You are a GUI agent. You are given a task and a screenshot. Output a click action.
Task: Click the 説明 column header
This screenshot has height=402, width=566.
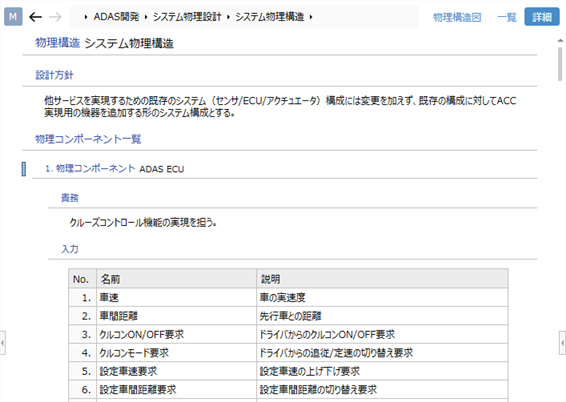point(382,279)
